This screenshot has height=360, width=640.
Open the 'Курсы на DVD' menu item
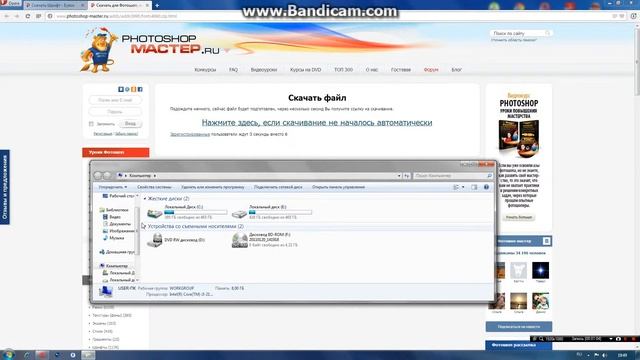point(305,70)
